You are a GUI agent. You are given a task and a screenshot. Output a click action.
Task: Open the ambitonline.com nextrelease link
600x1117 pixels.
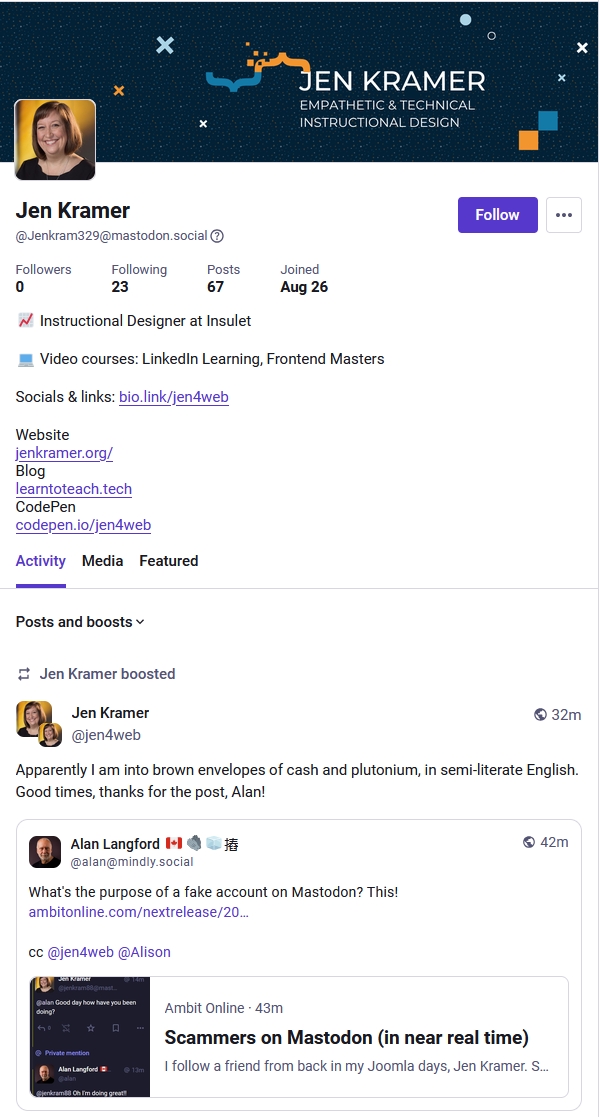pyautogui.click(x=138, y=912)
